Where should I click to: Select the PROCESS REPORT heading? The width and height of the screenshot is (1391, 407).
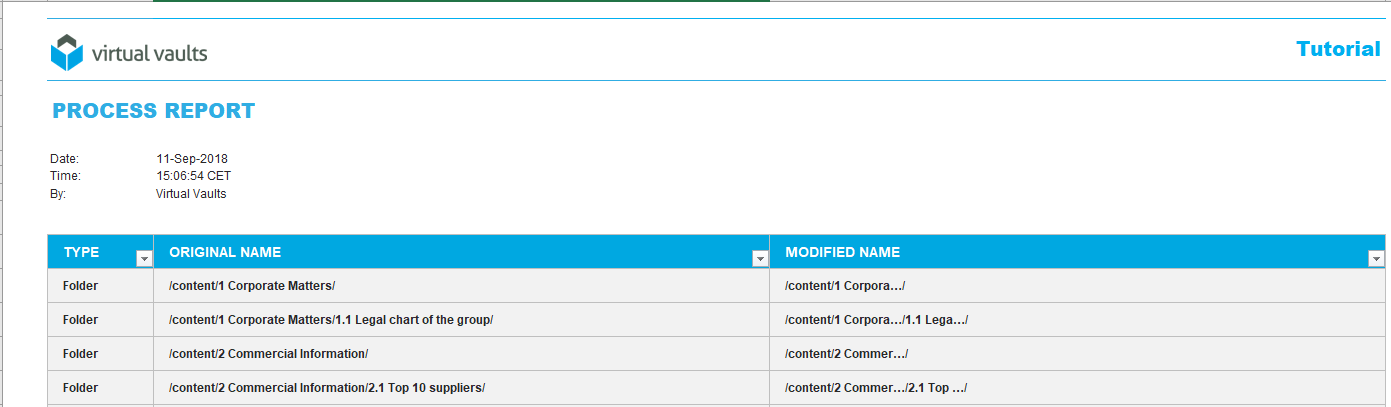[x=153, y=111]
